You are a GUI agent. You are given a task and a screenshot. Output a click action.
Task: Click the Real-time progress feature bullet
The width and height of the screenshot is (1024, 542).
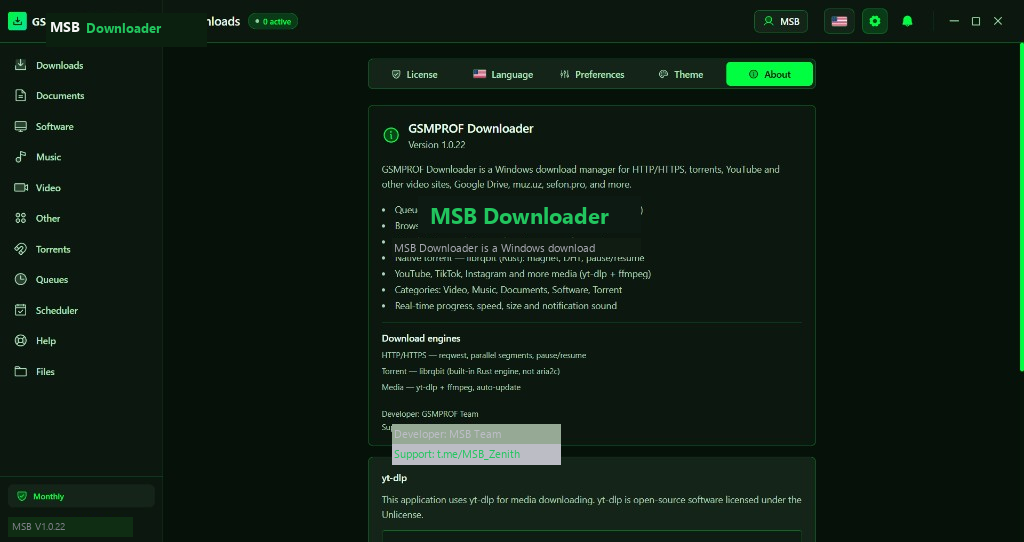click(505, 306)
